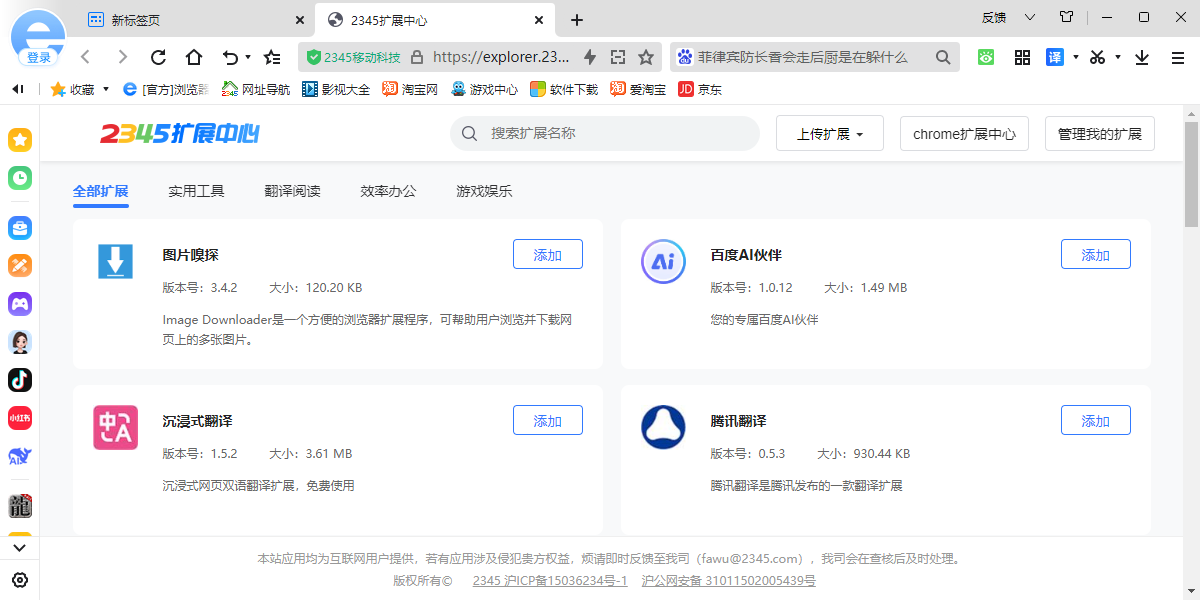Viewport: 1200px width, 600px height.
Task: Click the blue briefcase sidebar icon
Action: 20,228
